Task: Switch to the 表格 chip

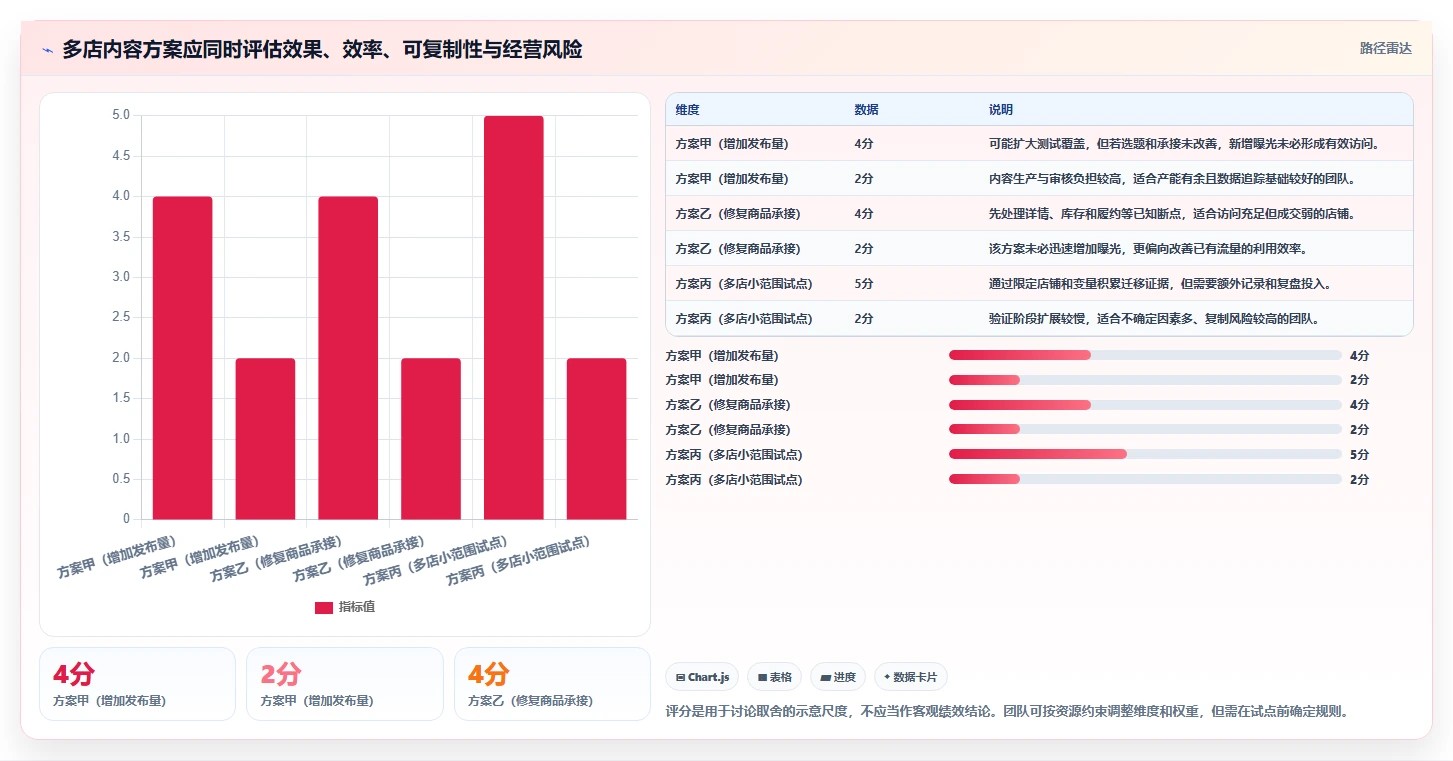Action: point(774,677)
